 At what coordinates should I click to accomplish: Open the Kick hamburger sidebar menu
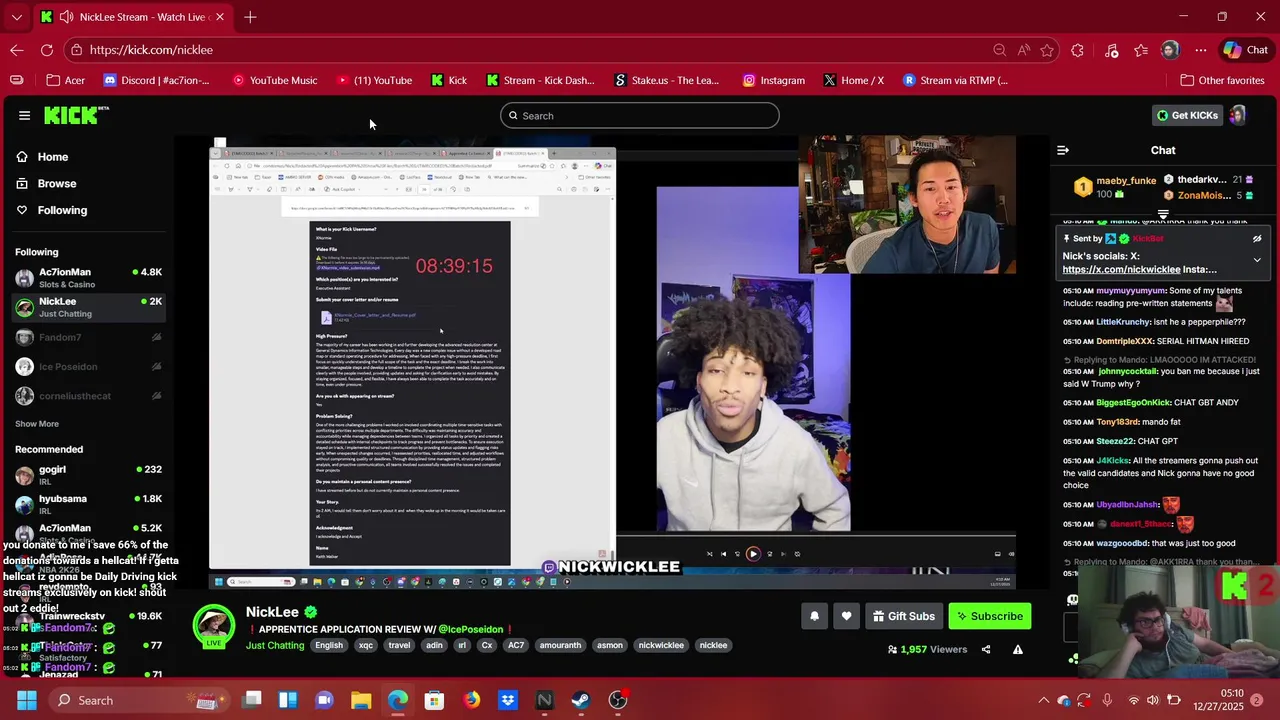click(24, 115)
